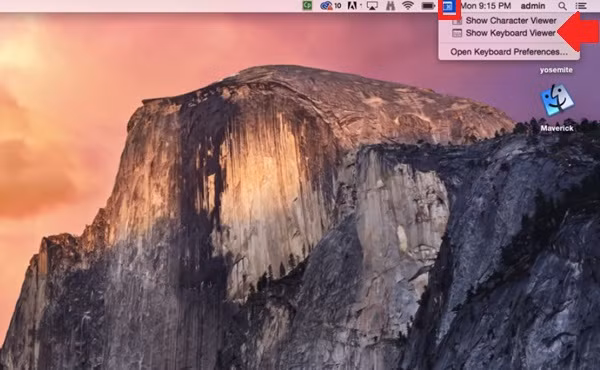Close the highlighted input menu icon
Image resolution: width=600 pixels, height=370 pixels.
pyautogui.click(x=448, y=6)
